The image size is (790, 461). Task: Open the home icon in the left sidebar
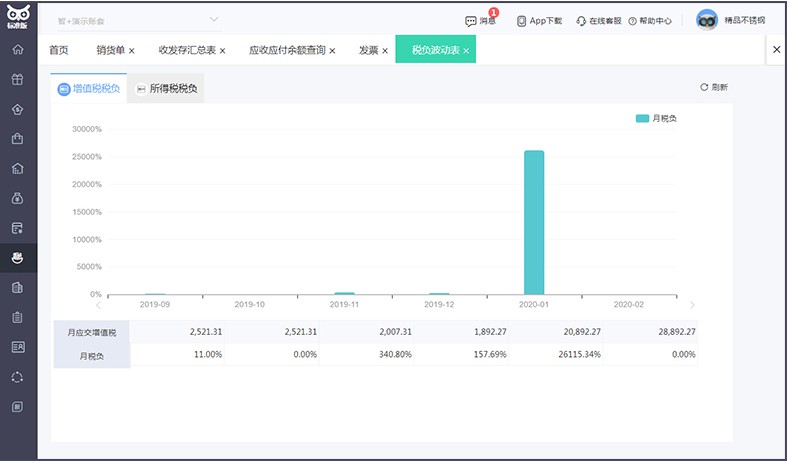pos(18,49)
